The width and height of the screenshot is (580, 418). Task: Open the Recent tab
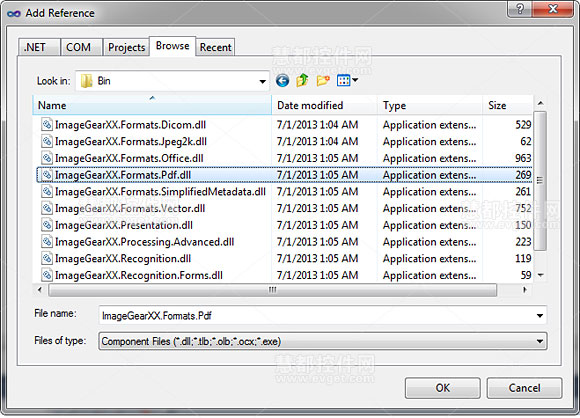215,47
